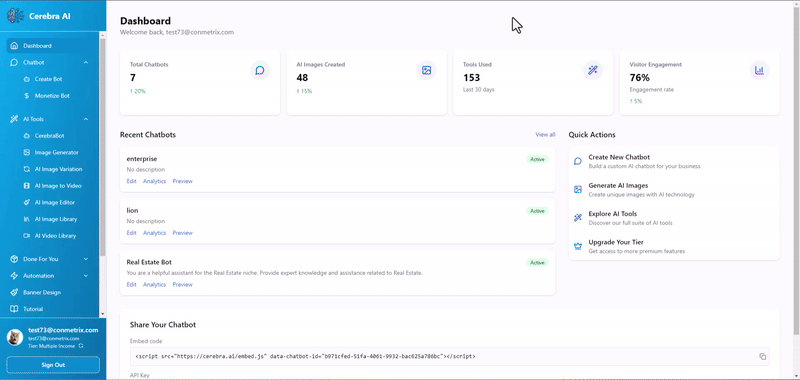Viewport: 800px width, 380px height.
Task: Click the Banner Design brush icon
Action: coord(14,292)
